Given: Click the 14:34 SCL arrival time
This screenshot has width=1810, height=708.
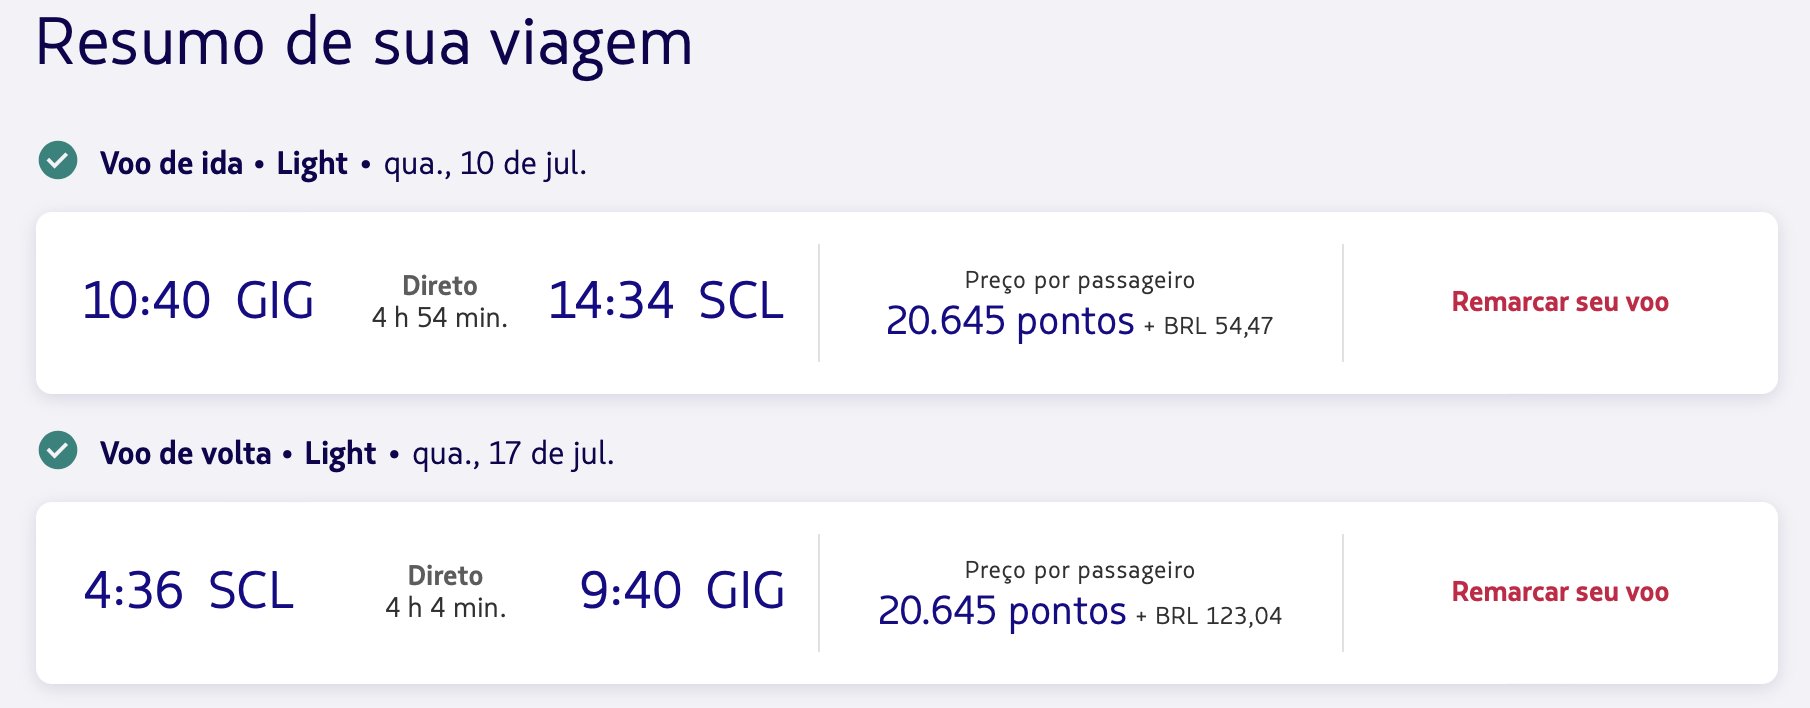Looking at the screenshot, I should point(666,301).
